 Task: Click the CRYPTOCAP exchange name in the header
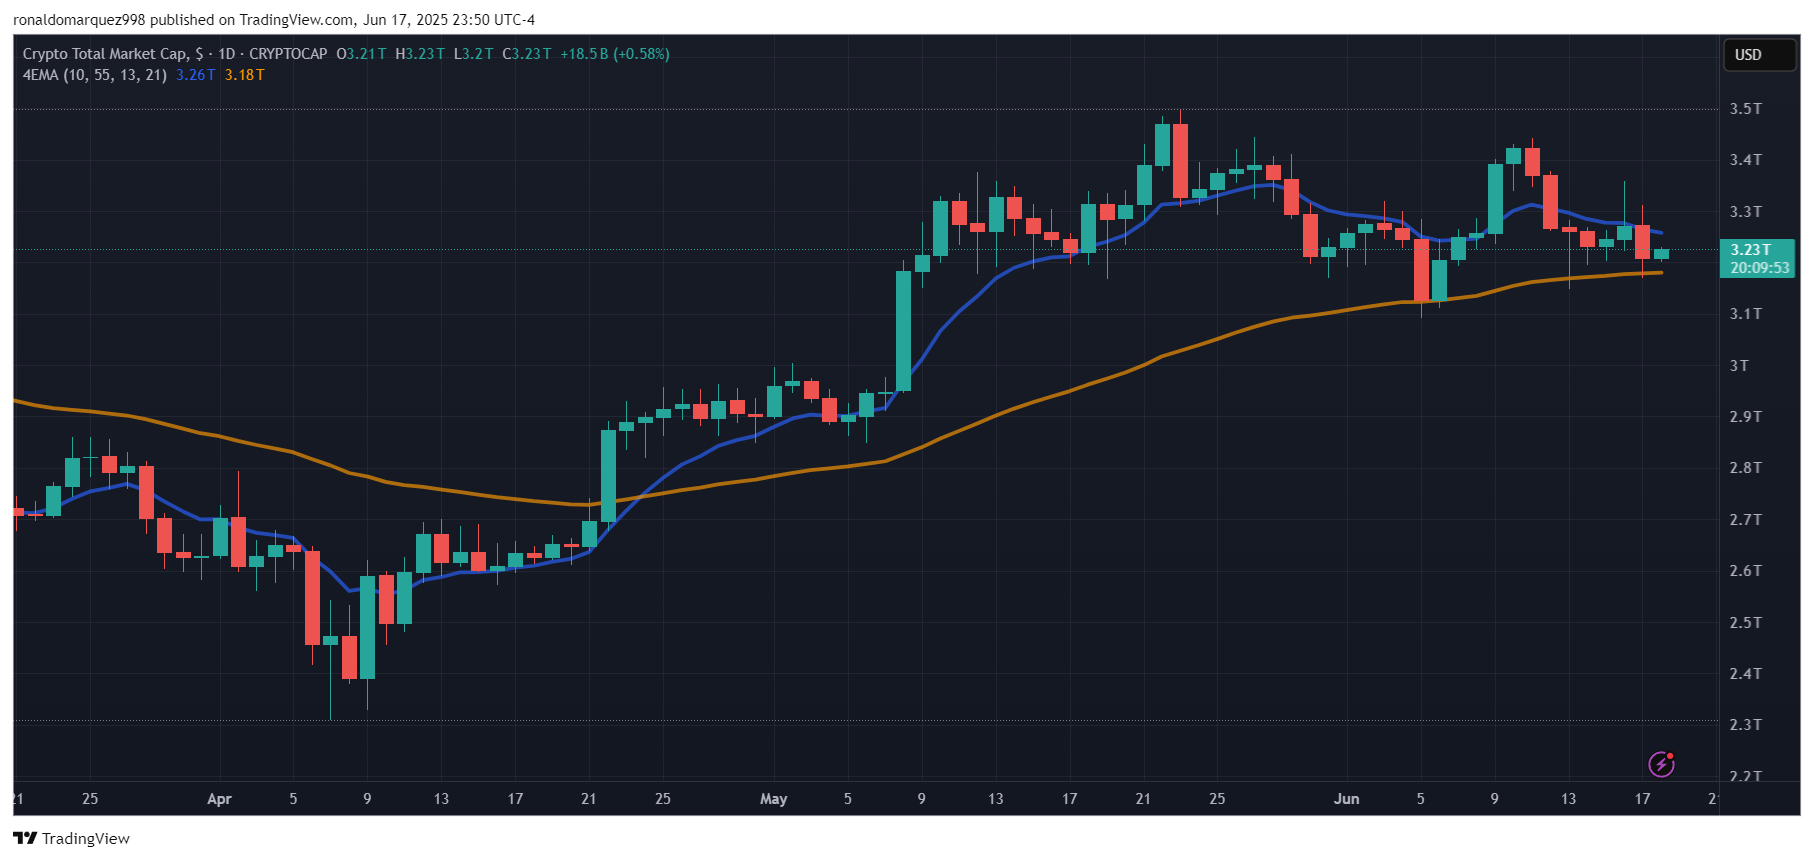[x=288, y=54]
